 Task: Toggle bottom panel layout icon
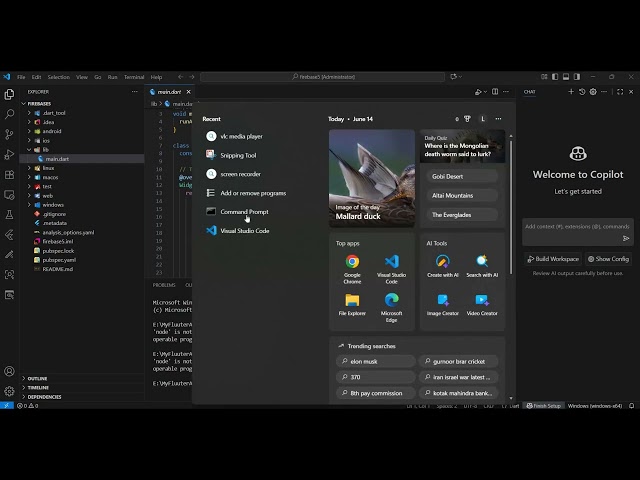click(x=566, y=77)
